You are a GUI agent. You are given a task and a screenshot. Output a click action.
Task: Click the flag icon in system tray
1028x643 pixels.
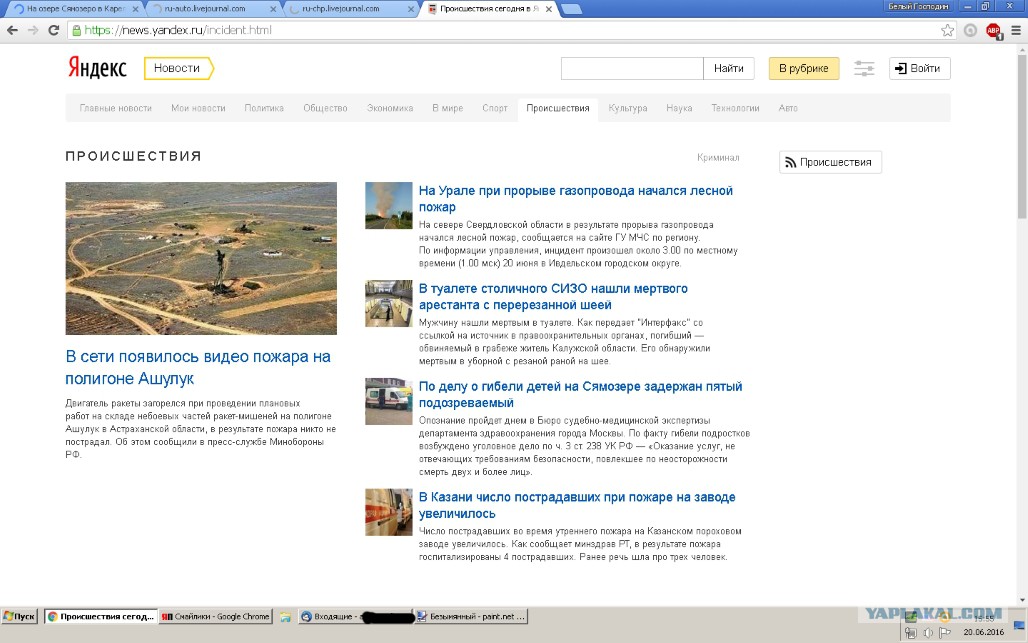coord(945,633)
